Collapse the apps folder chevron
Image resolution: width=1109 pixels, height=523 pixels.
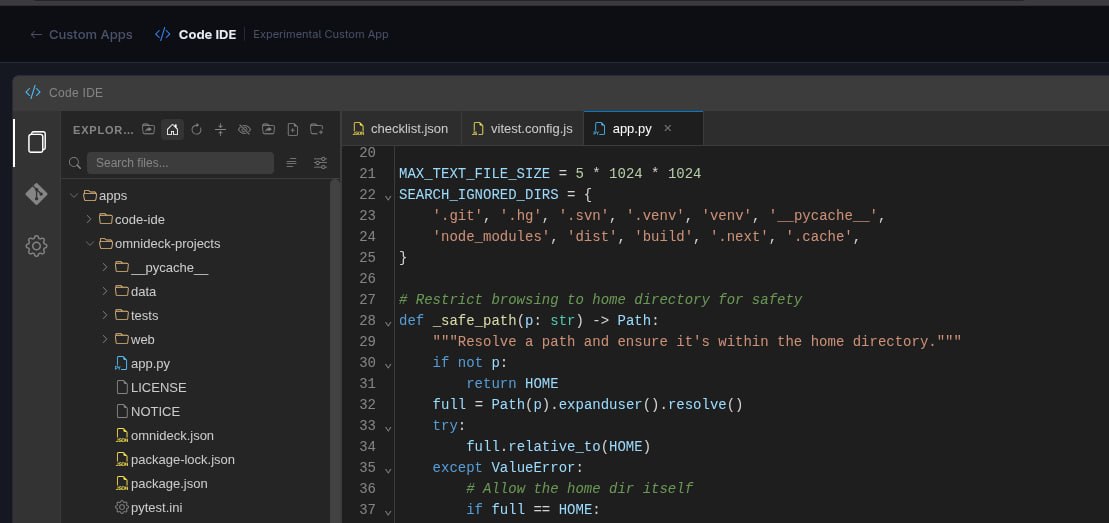point(74,195)
